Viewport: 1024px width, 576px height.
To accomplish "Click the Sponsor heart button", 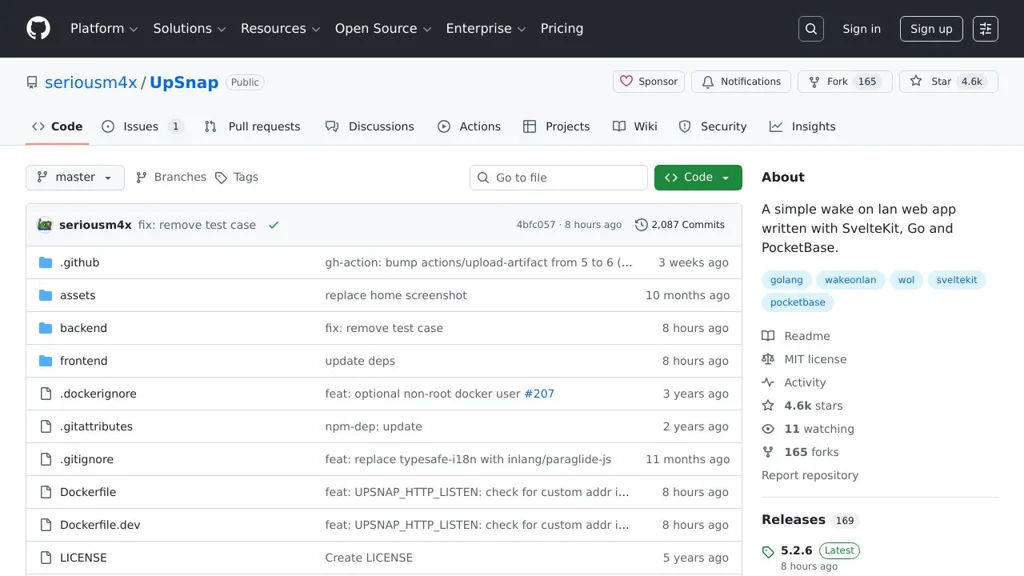I will click(x=648, y=82).
